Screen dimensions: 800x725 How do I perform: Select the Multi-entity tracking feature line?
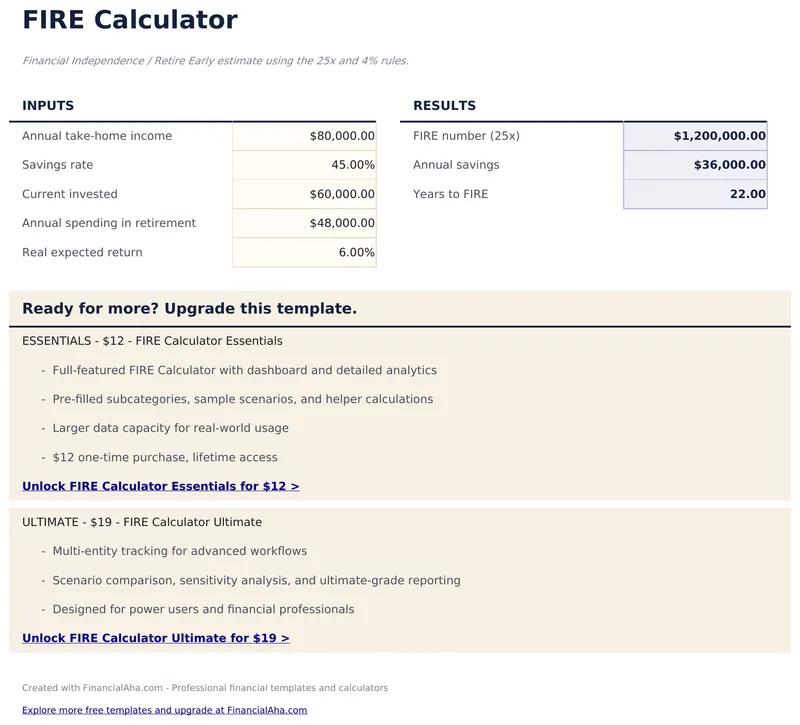[x=179, y=551]
